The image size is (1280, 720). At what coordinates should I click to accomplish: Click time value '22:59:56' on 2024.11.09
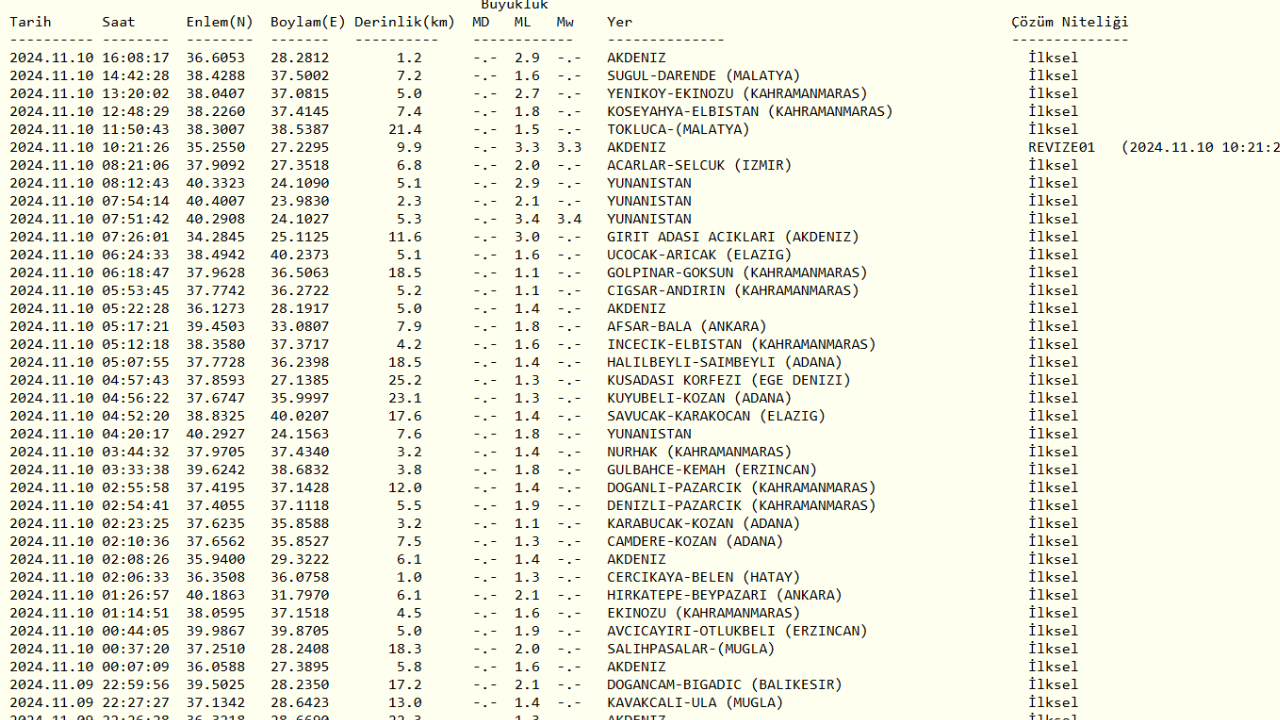136,686
